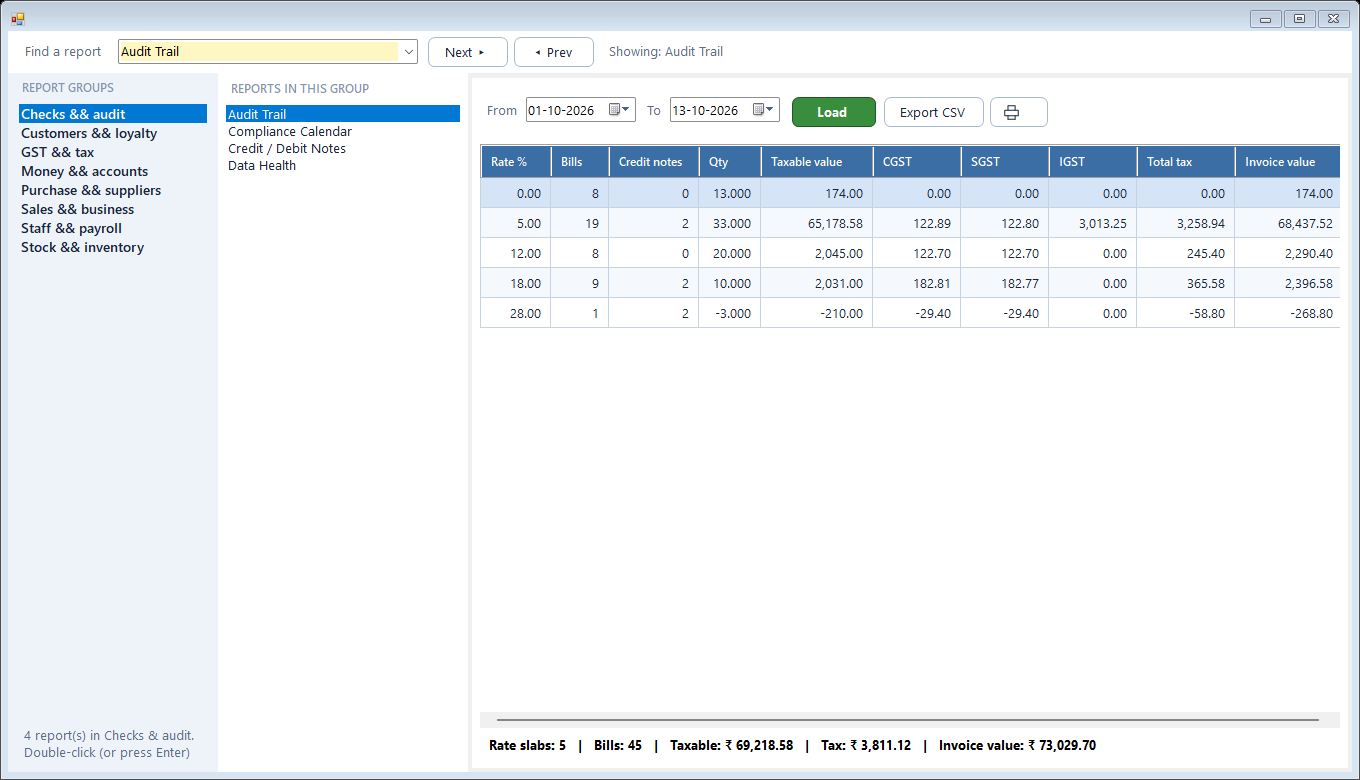This screenshot has width=1360, height=780.
Task: Select Money && accounts report group
Action: click(x=84, y=171)
